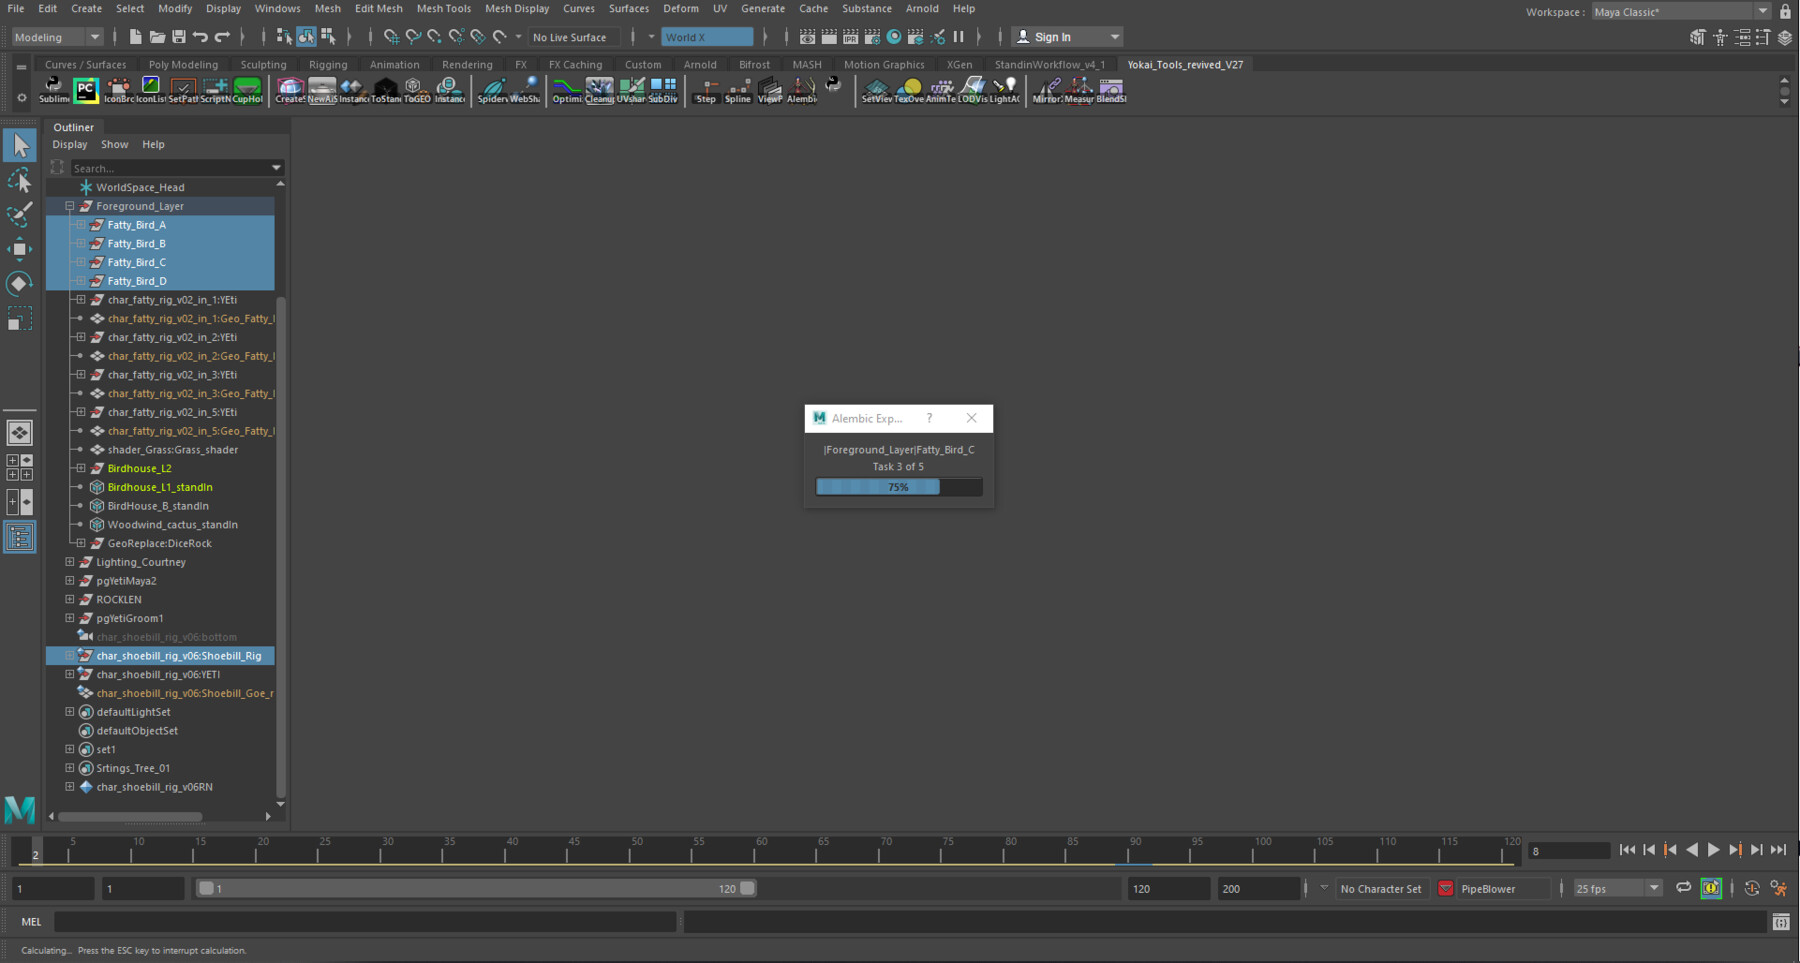
Task: Collapse the Foreground_Layer group
Action: tap(69, 205)
